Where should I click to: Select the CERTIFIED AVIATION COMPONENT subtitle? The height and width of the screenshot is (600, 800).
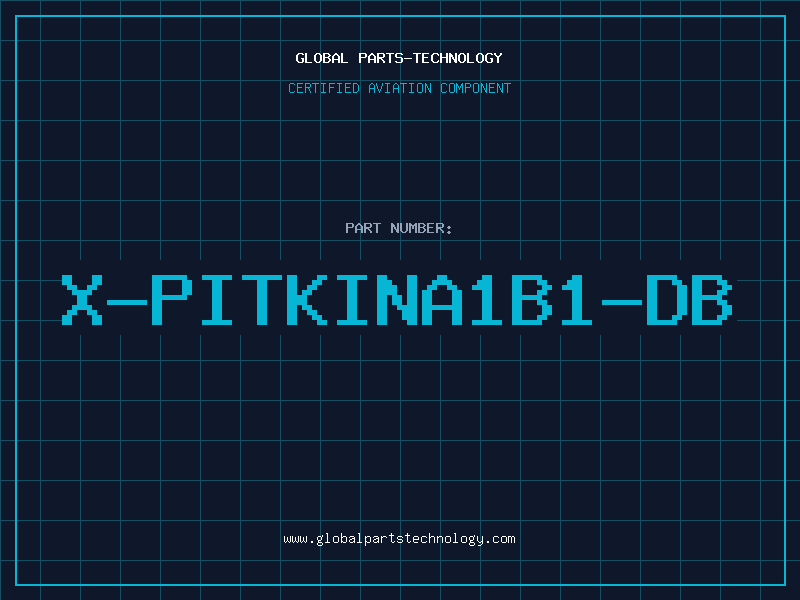point(399,88)
